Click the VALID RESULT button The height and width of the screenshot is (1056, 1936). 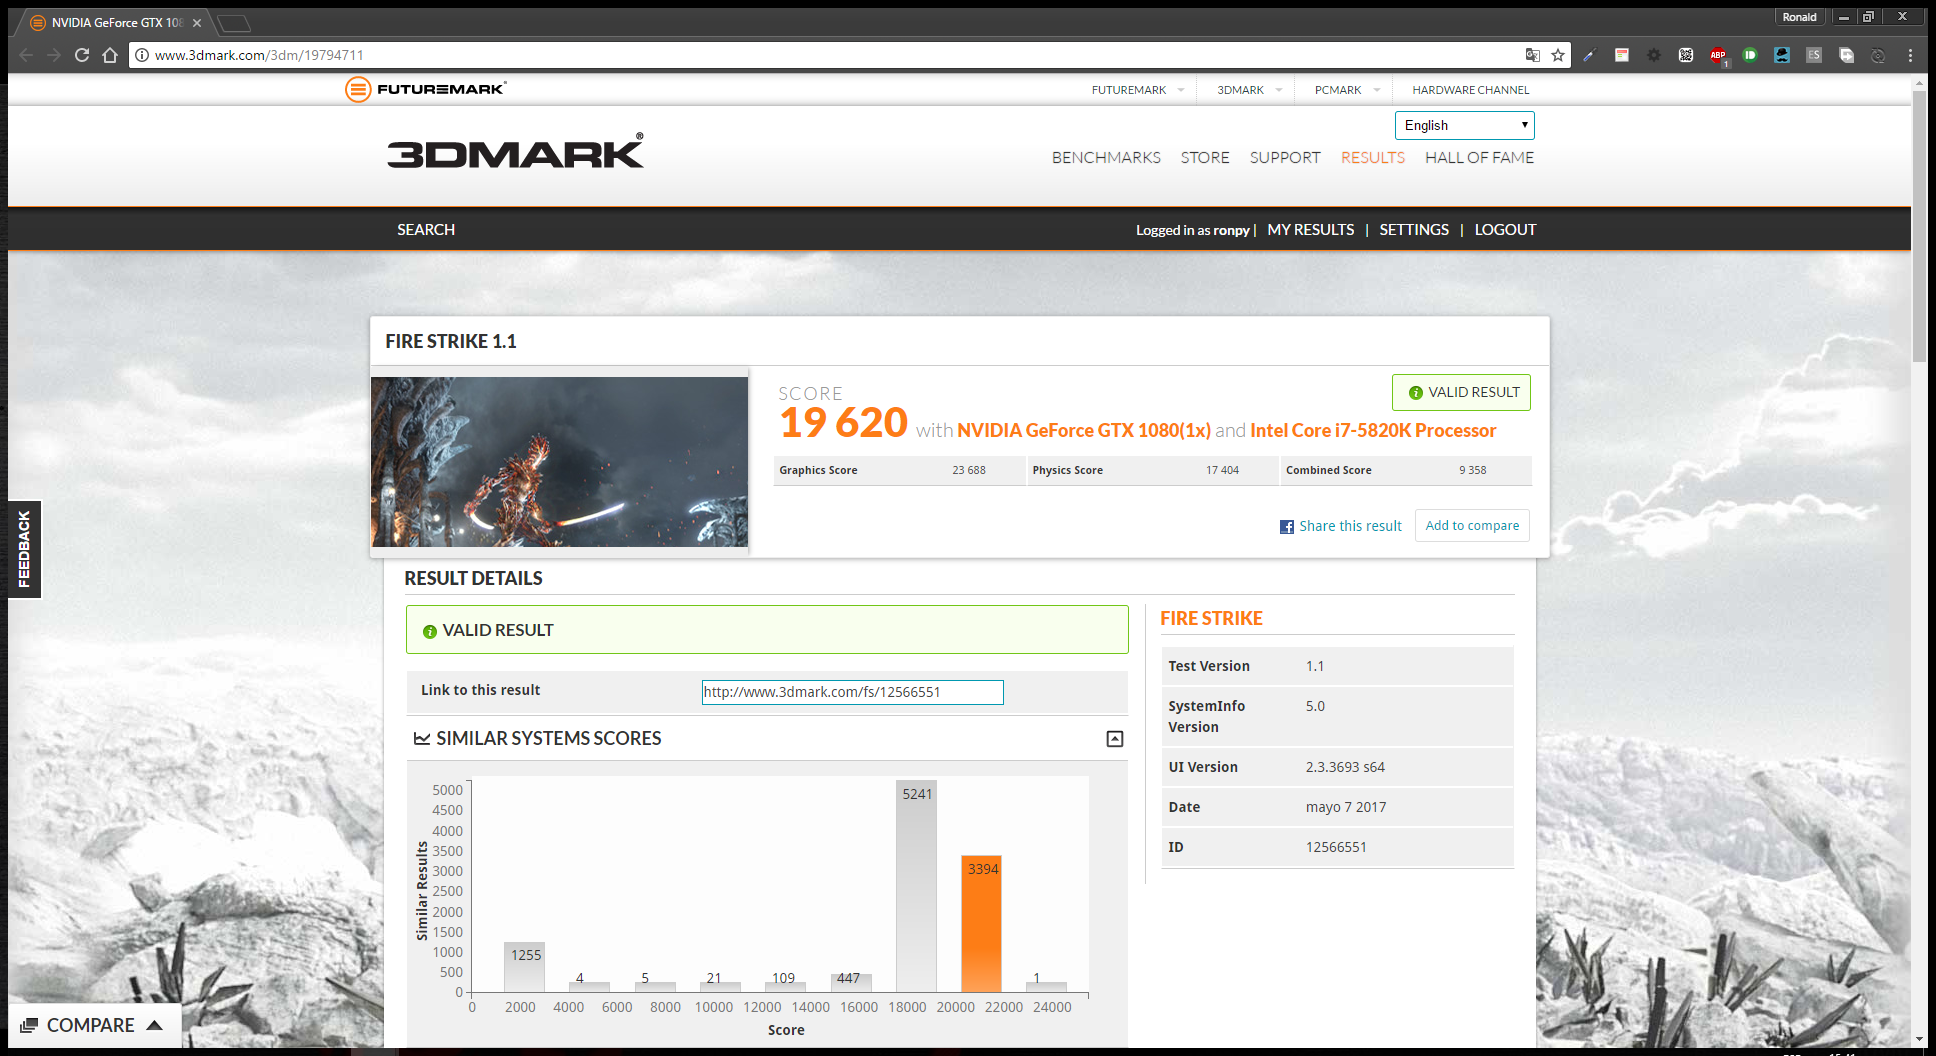pos(1461,393)
